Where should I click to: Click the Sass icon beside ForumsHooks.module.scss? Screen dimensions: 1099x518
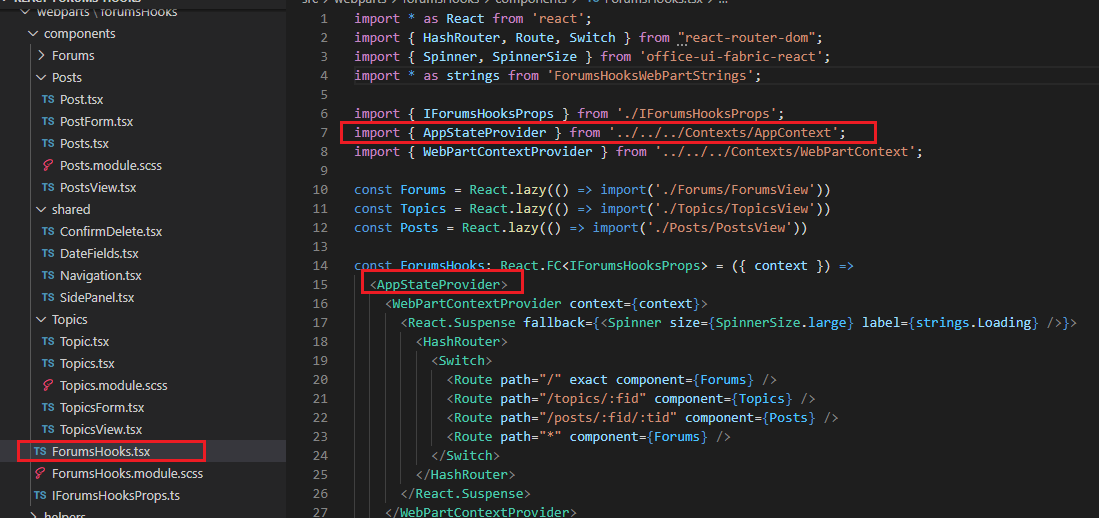39,473
